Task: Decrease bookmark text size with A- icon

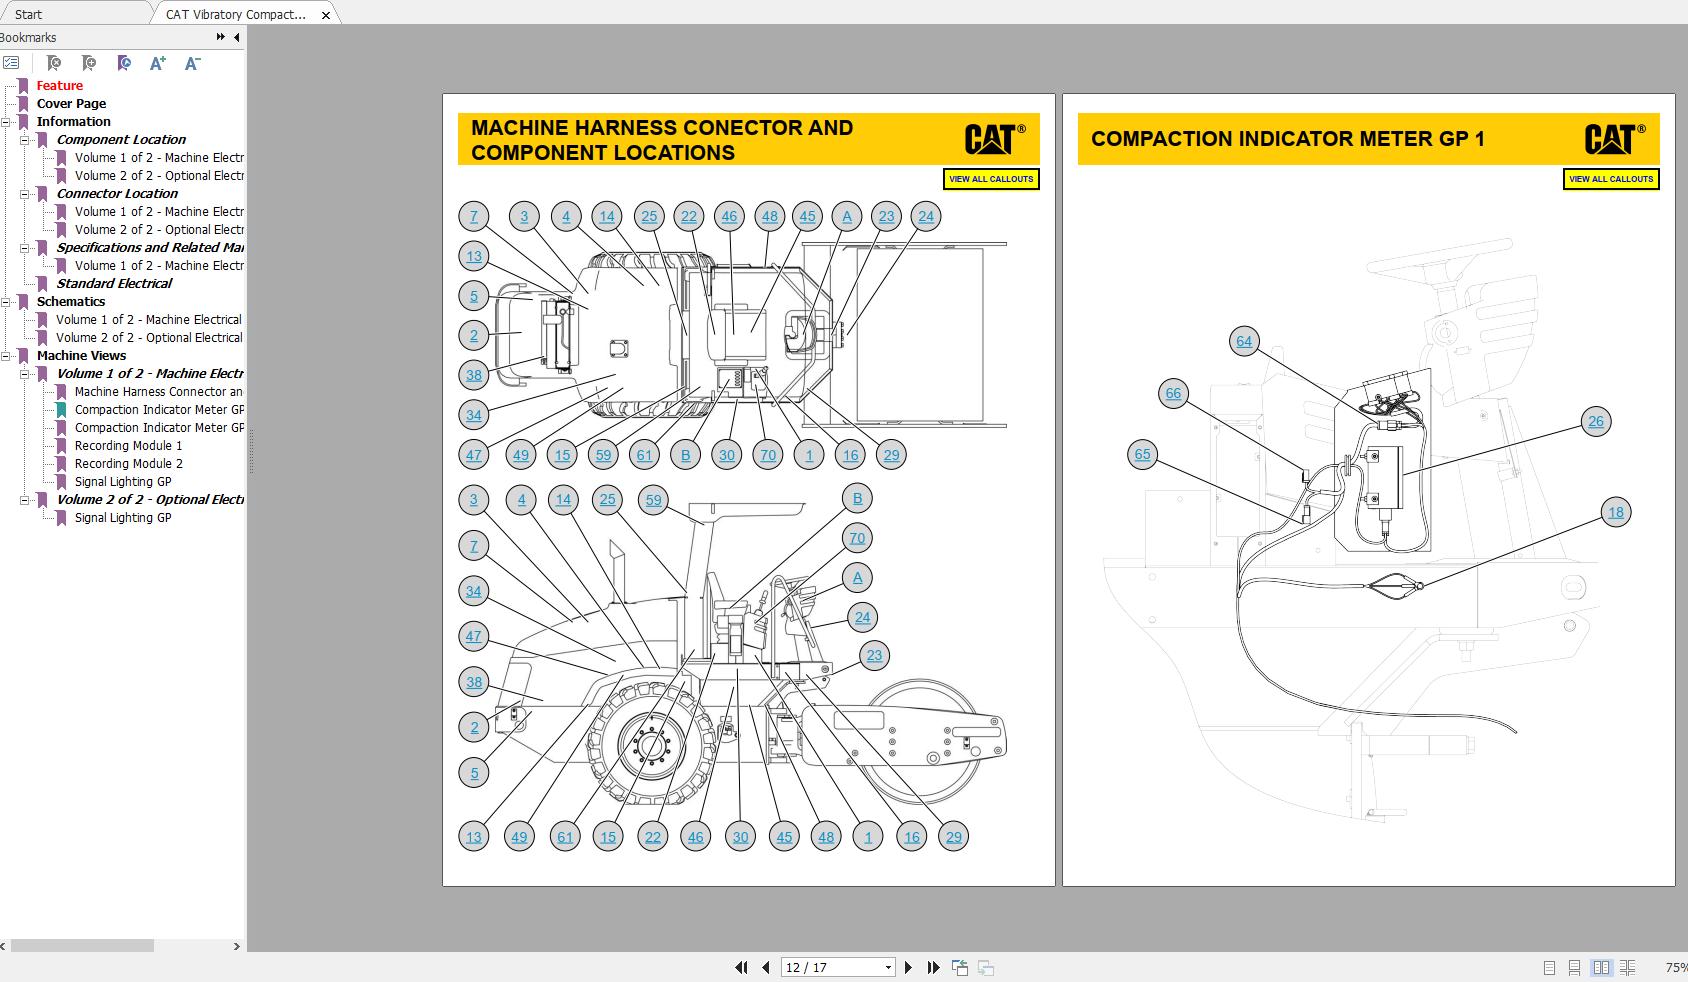Action: 192,63
